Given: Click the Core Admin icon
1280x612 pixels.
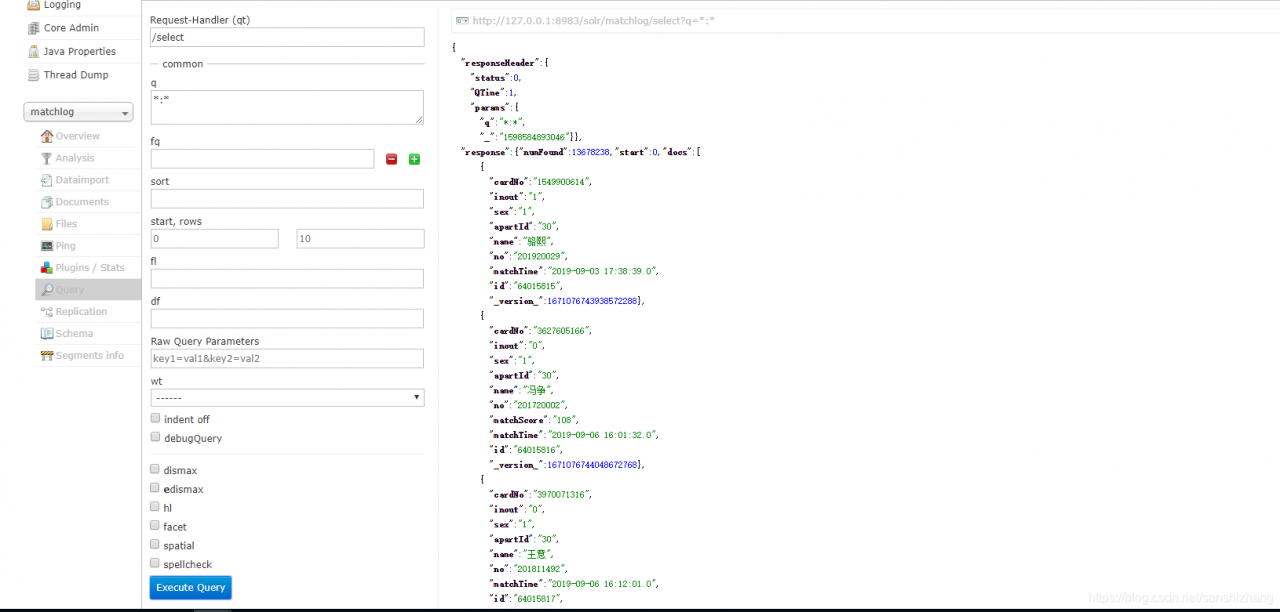Looking at the screenshot, I should tap(34, 28).
